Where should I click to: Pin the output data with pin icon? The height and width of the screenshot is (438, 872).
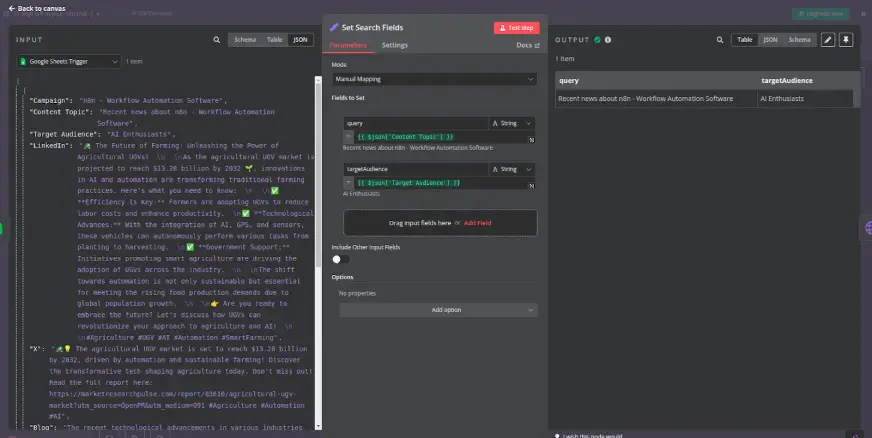846,40
